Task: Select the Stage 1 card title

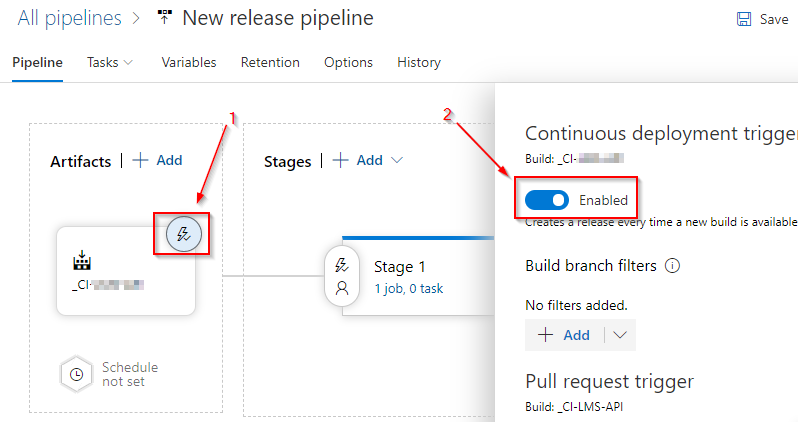Action: (400, 266)
